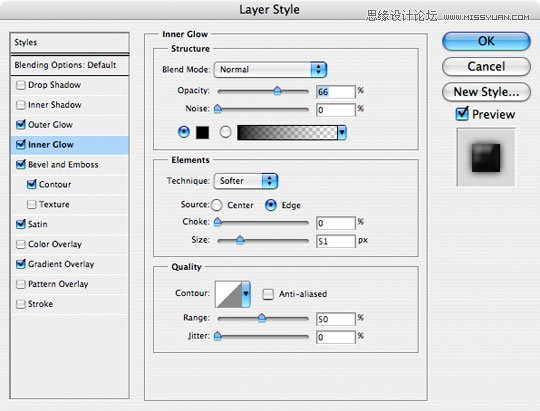Expand the Contour picker arrow
The image size is (540, 411).
coord(246,294)
